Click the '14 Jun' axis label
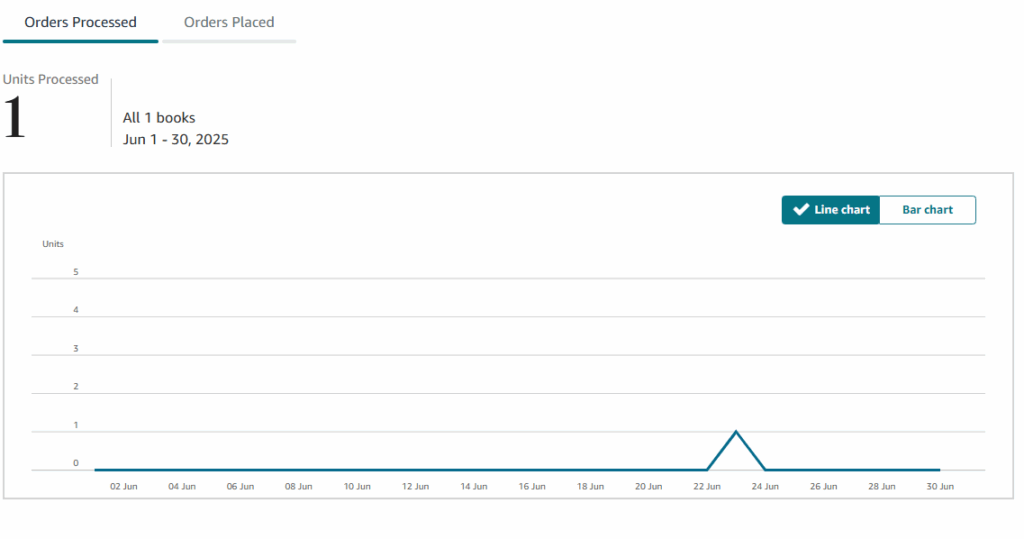 click(x=473, y=486)
